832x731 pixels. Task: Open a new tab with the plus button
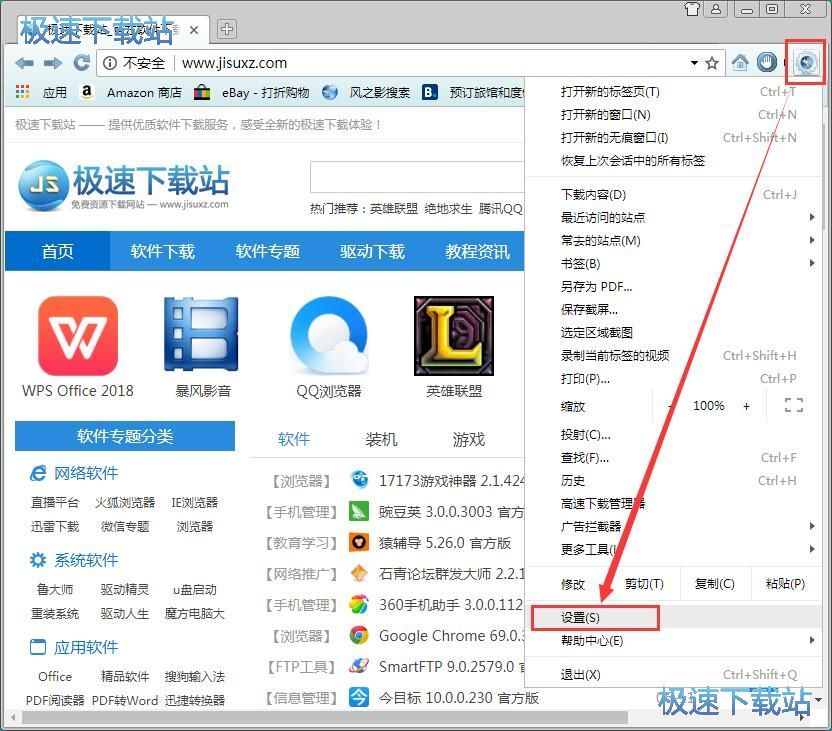coord(227,29)
